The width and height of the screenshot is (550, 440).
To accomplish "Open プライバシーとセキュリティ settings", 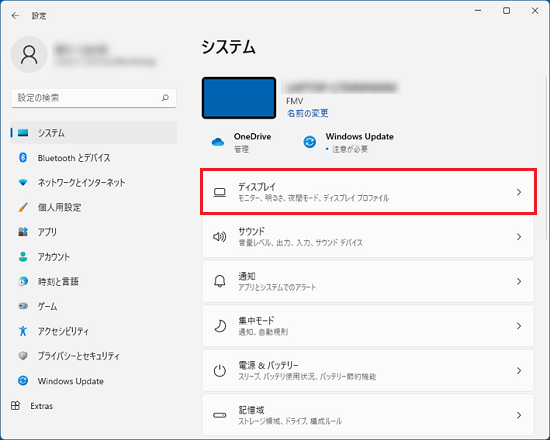I will pos(94,356).
